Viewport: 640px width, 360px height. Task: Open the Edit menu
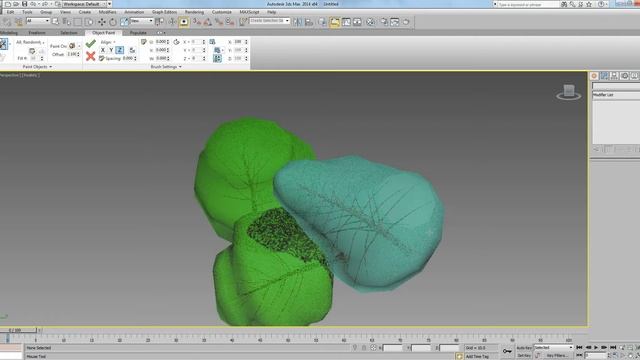pos(10,12)
